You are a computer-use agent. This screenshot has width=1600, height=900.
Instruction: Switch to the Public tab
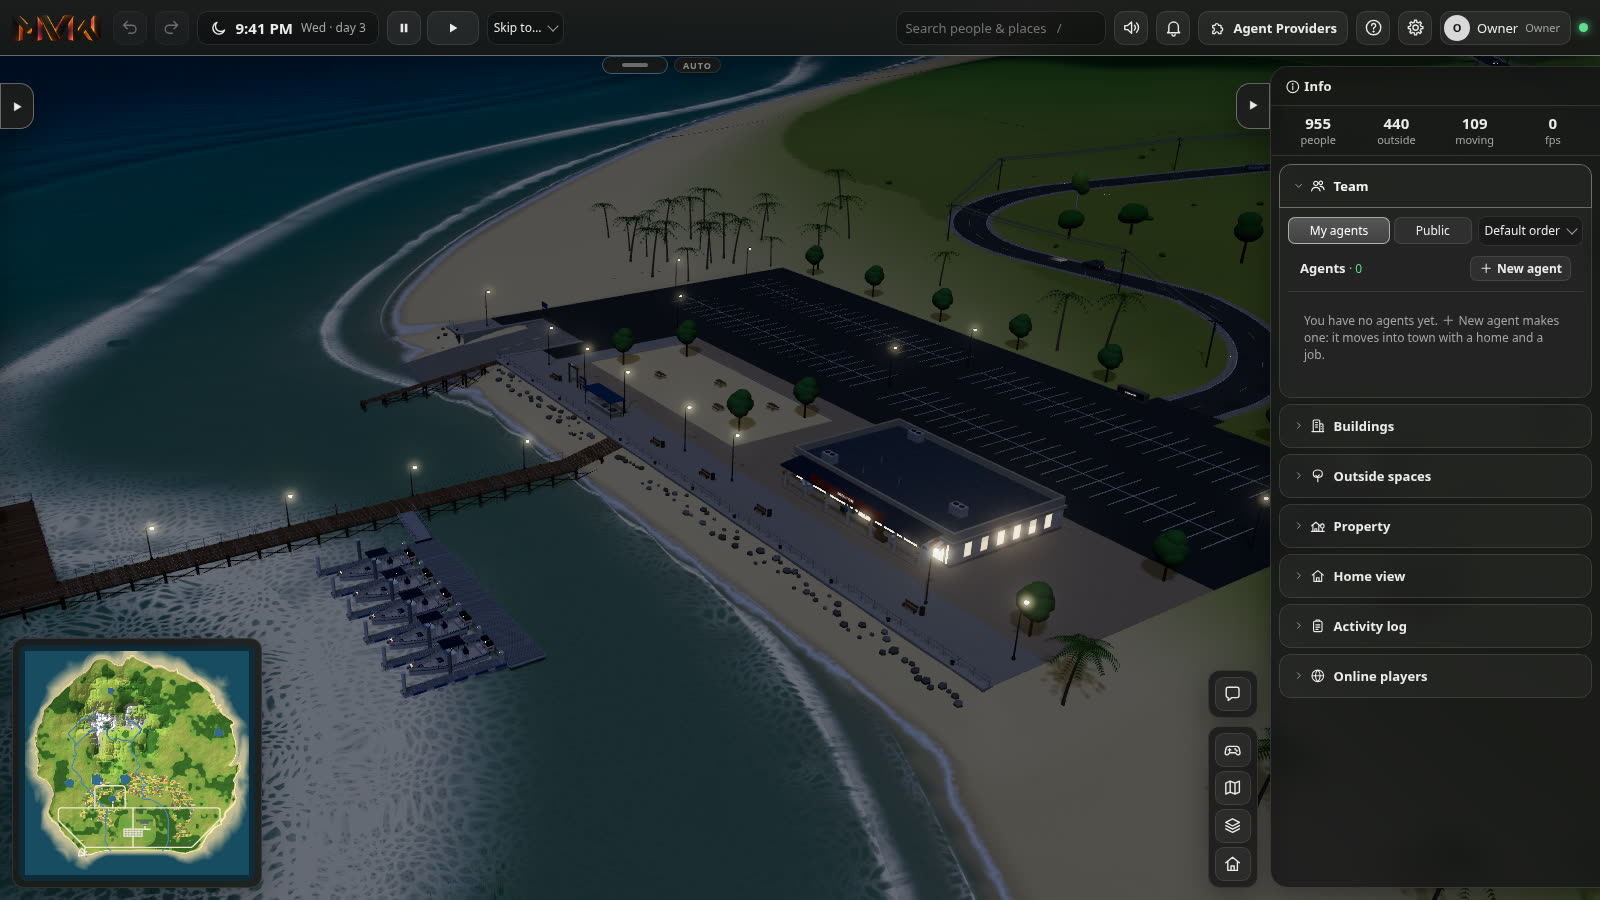(1432, 231)
